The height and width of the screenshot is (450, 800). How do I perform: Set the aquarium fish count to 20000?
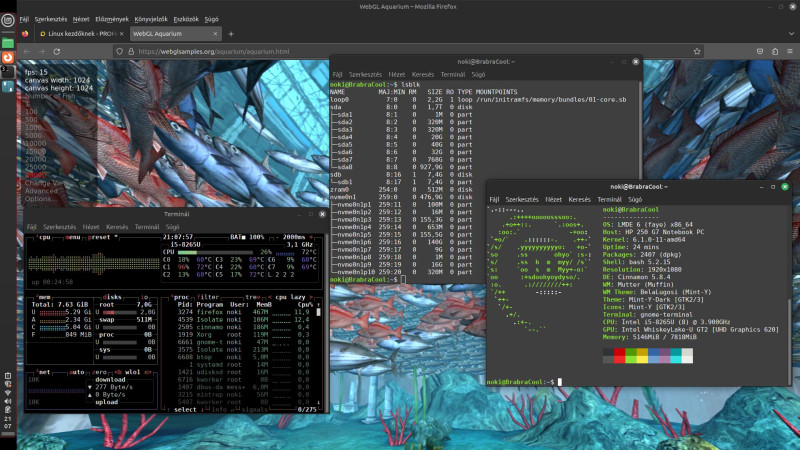[x=35, y=159]
